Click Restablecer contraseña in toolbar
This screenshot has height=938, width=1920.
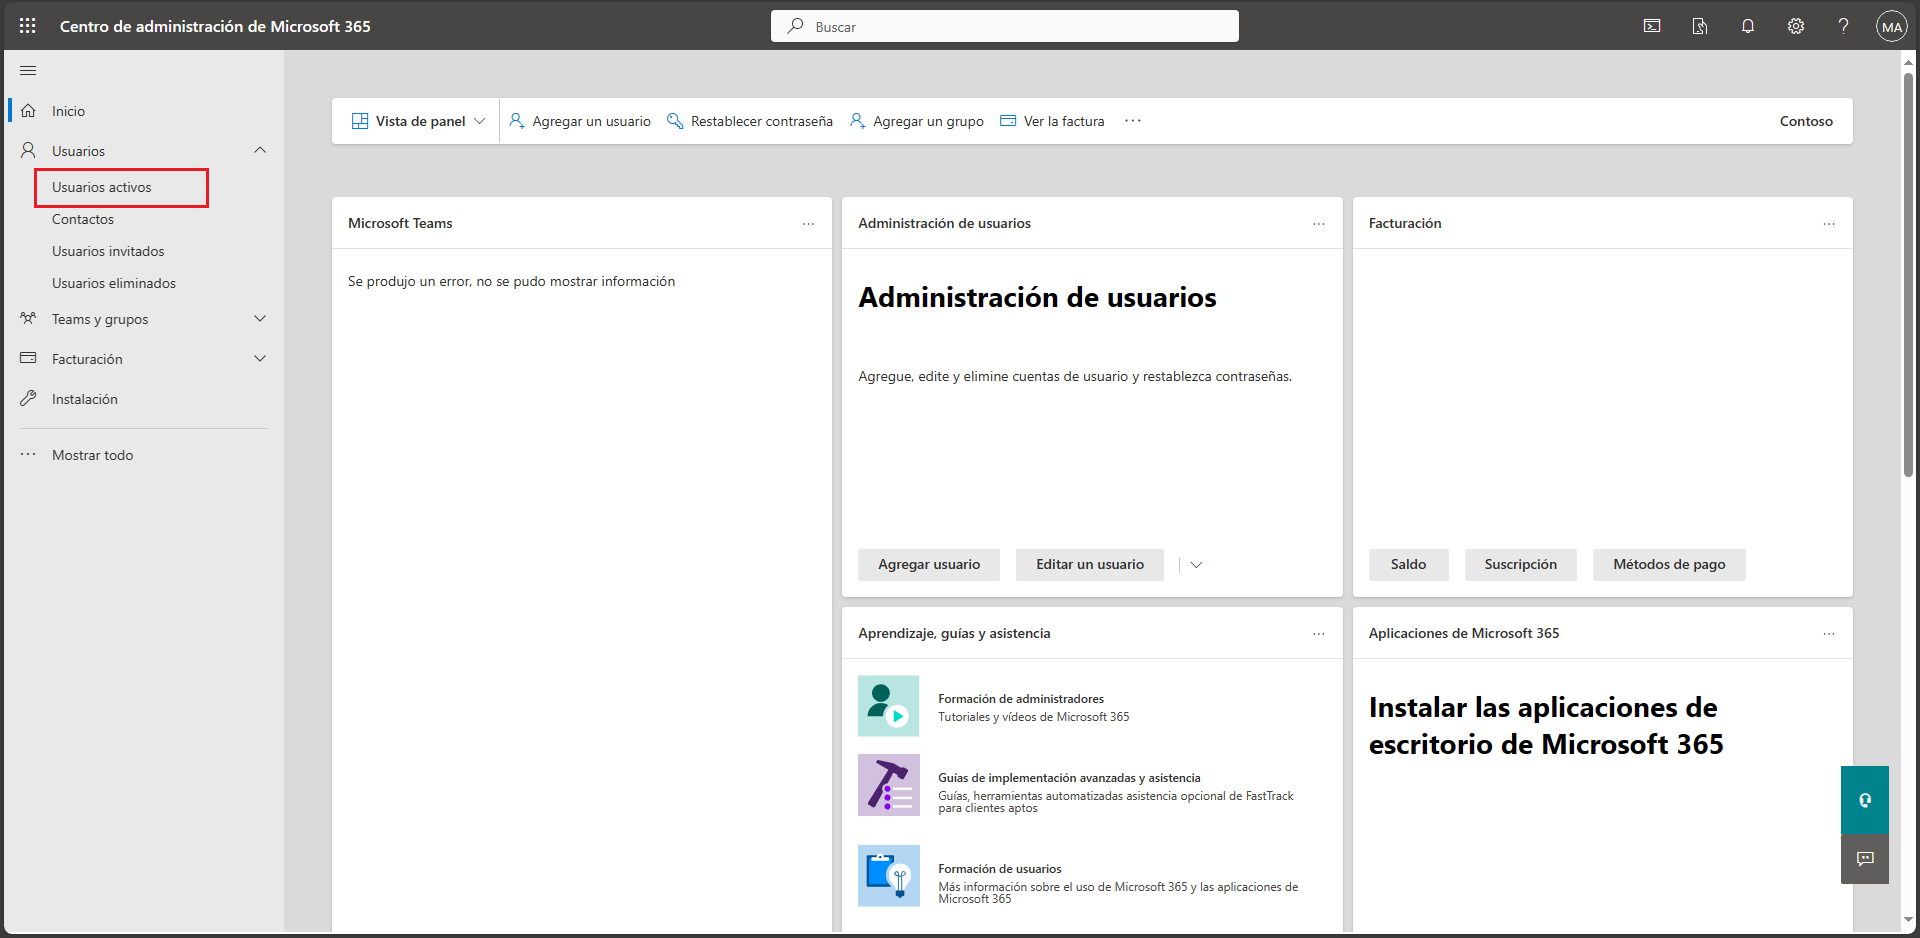point(750,121)
